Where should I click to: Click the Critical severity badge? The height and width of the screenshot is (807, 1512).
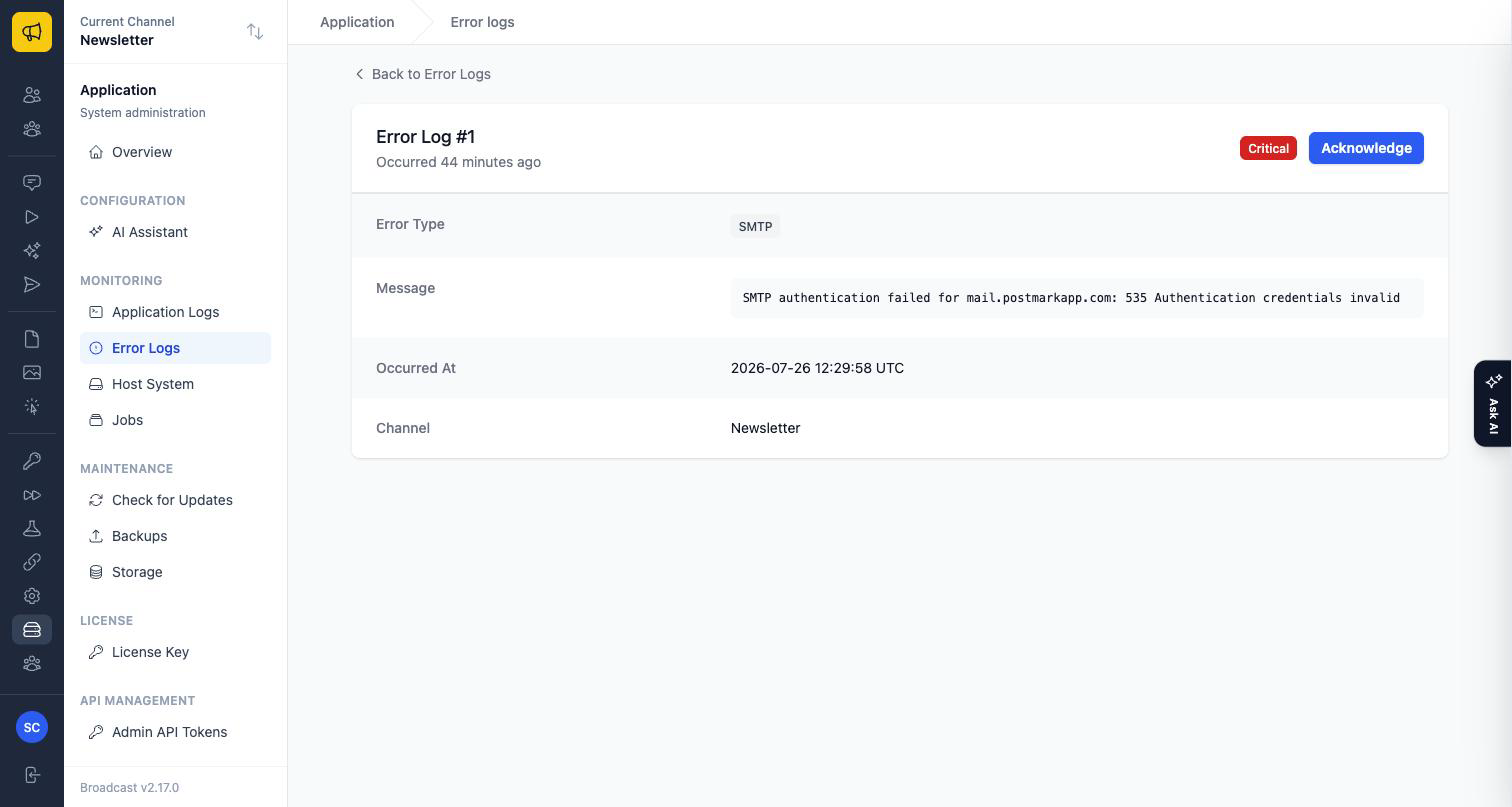tap(1268, 148)
